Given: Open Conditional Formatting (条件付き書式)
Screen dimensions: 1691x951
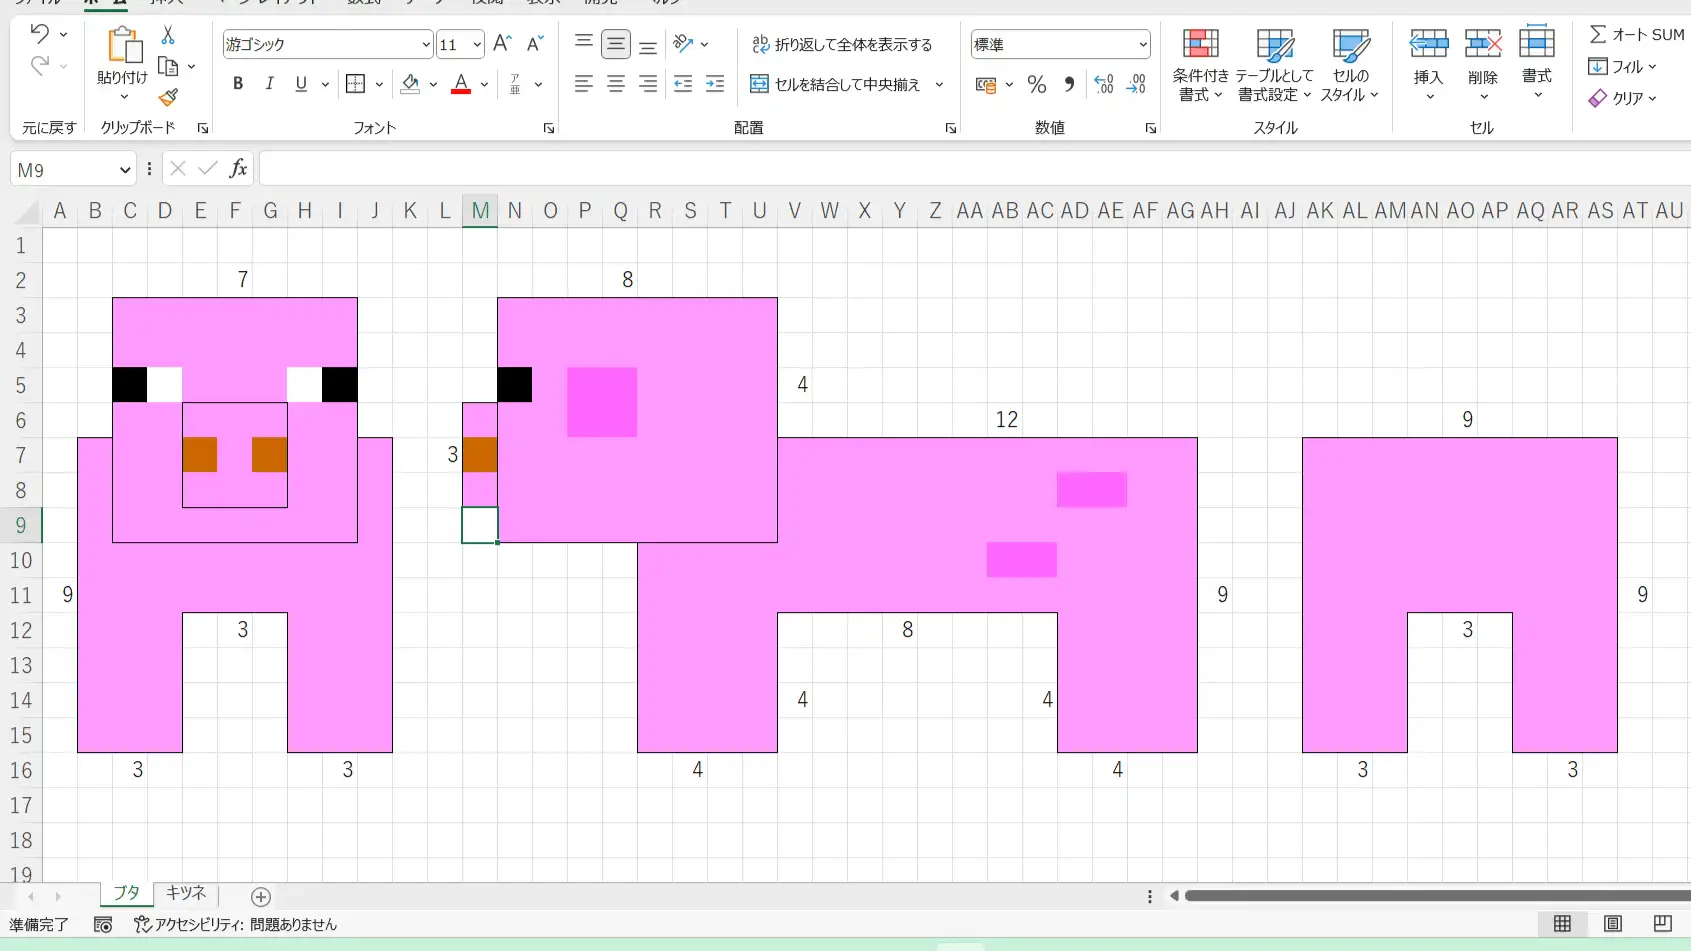Looking at the screenshot, I should 1200,65.
